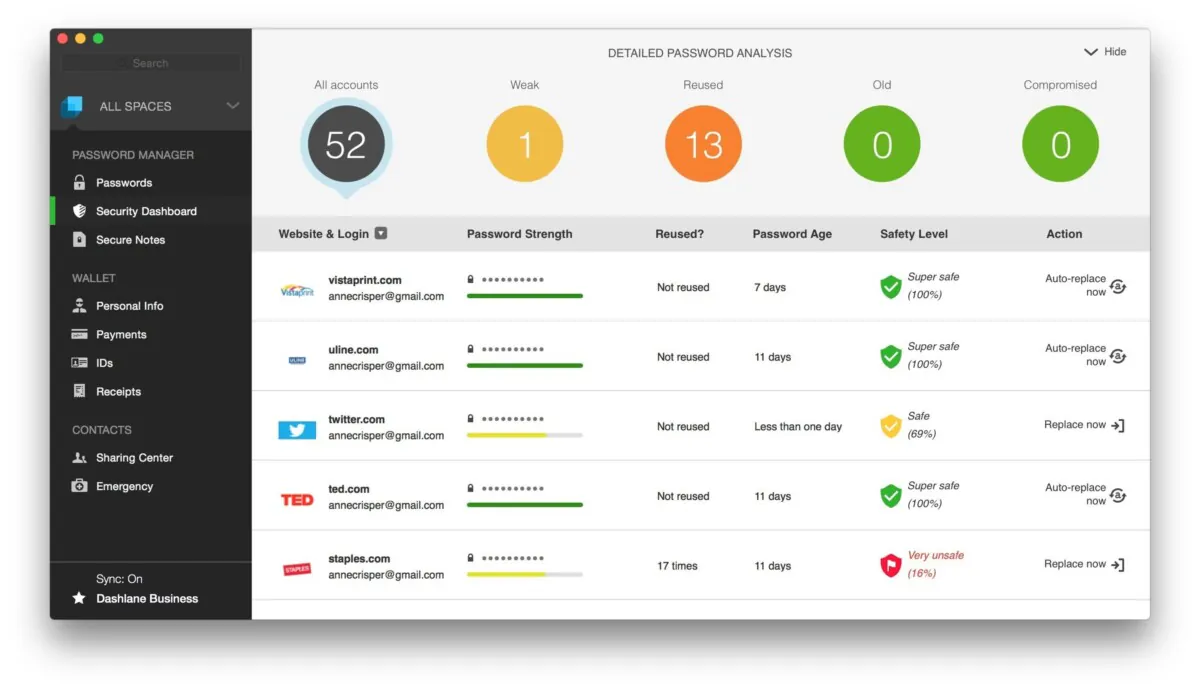Expand the All Spaces dropdown
The height and width of the screenshot is (691, 1200).
[x=232, y=106]
